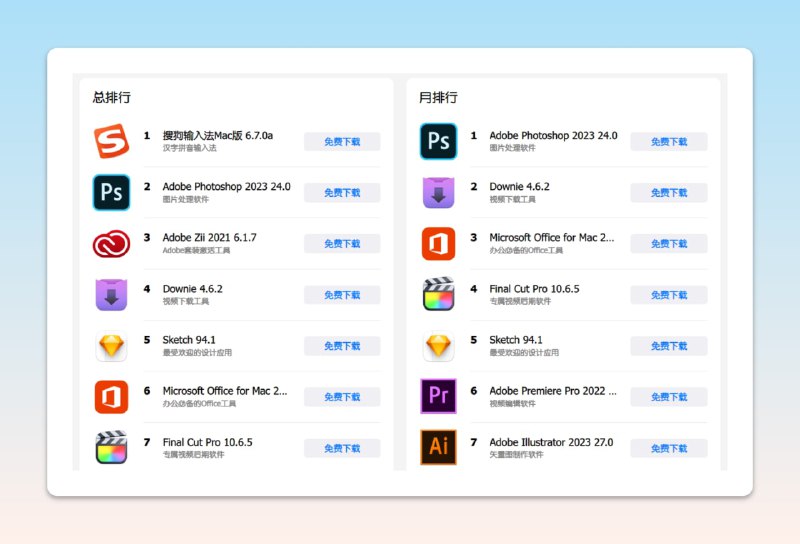Open Adobe Zii 2021 6.1.7 title link
This screenshot has width=800, height=544.
[x=209, y=238]
